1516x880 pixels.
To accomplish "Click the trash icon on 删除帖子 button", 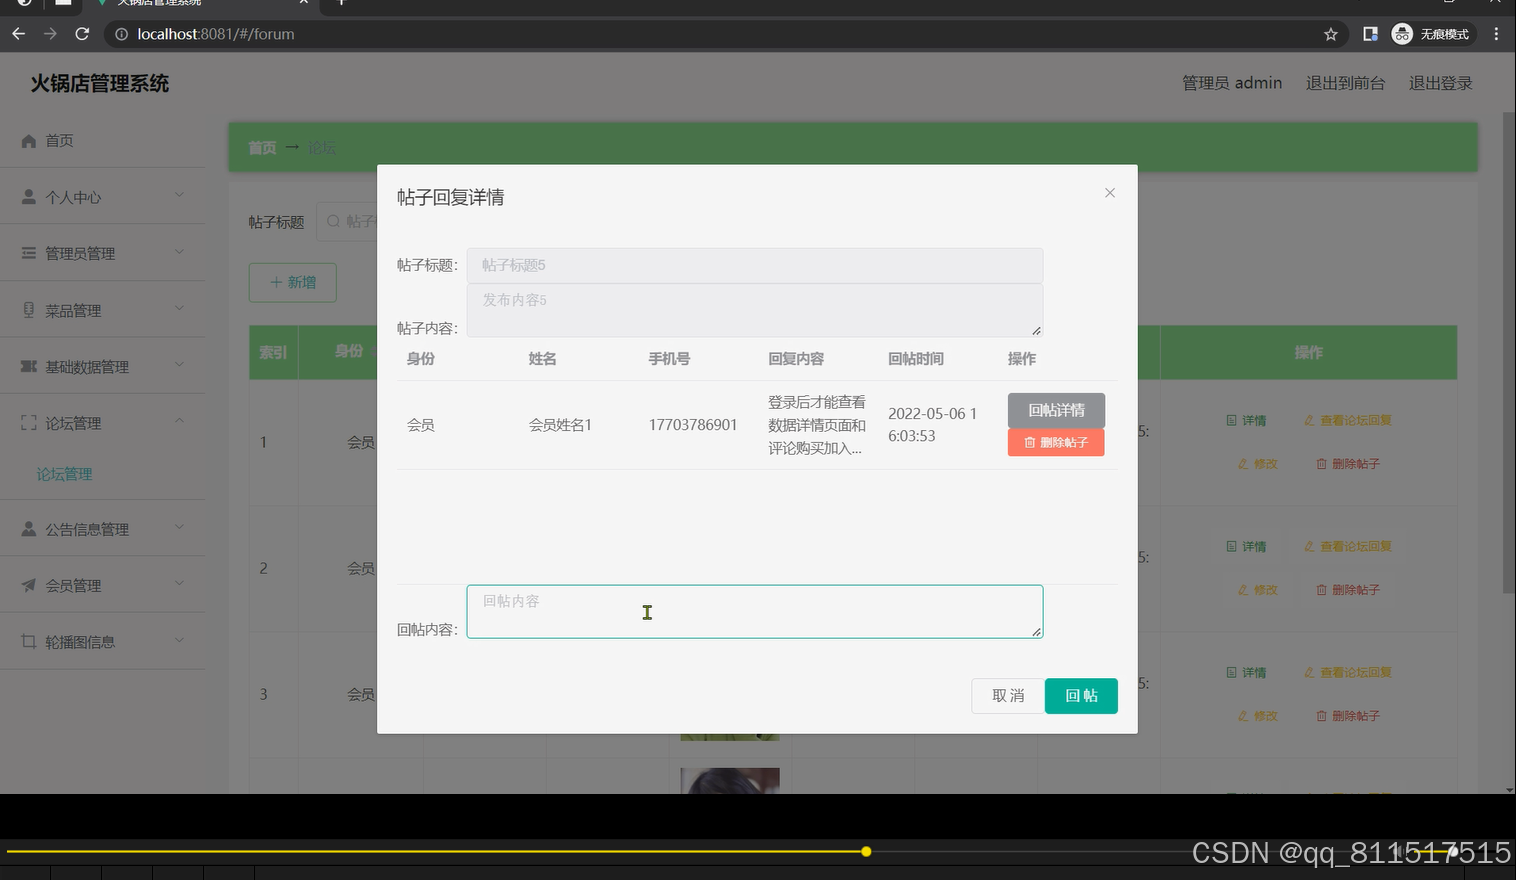I will pos(1029,442).
